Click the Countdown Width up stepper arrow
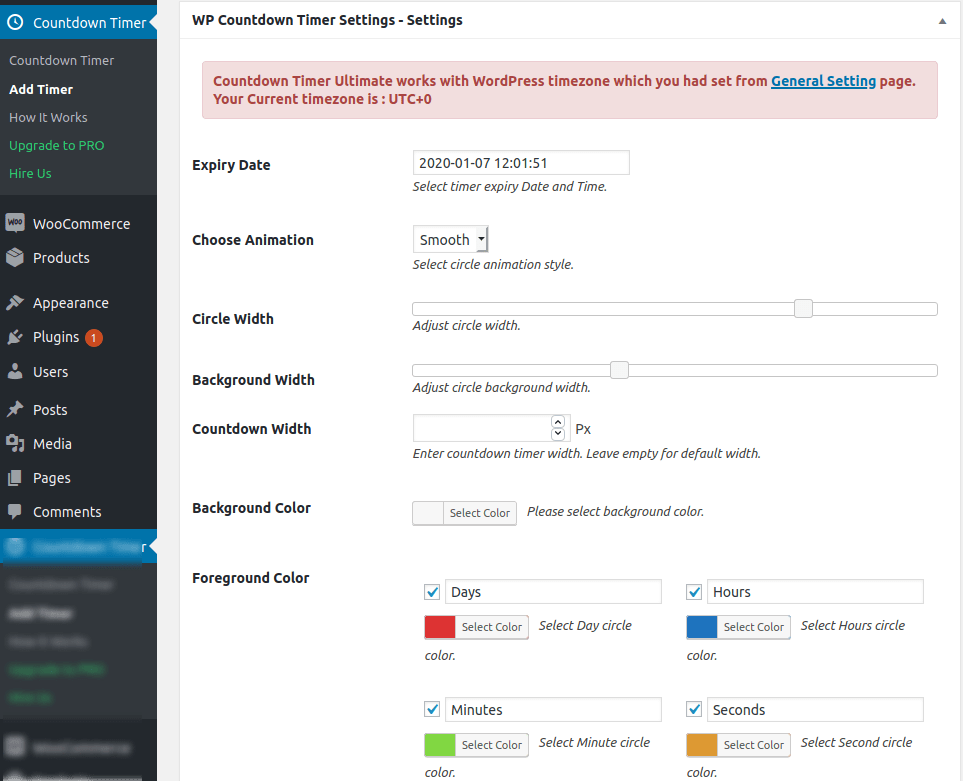The width and height of the screenshot is (963, 781). click(558, 421)
